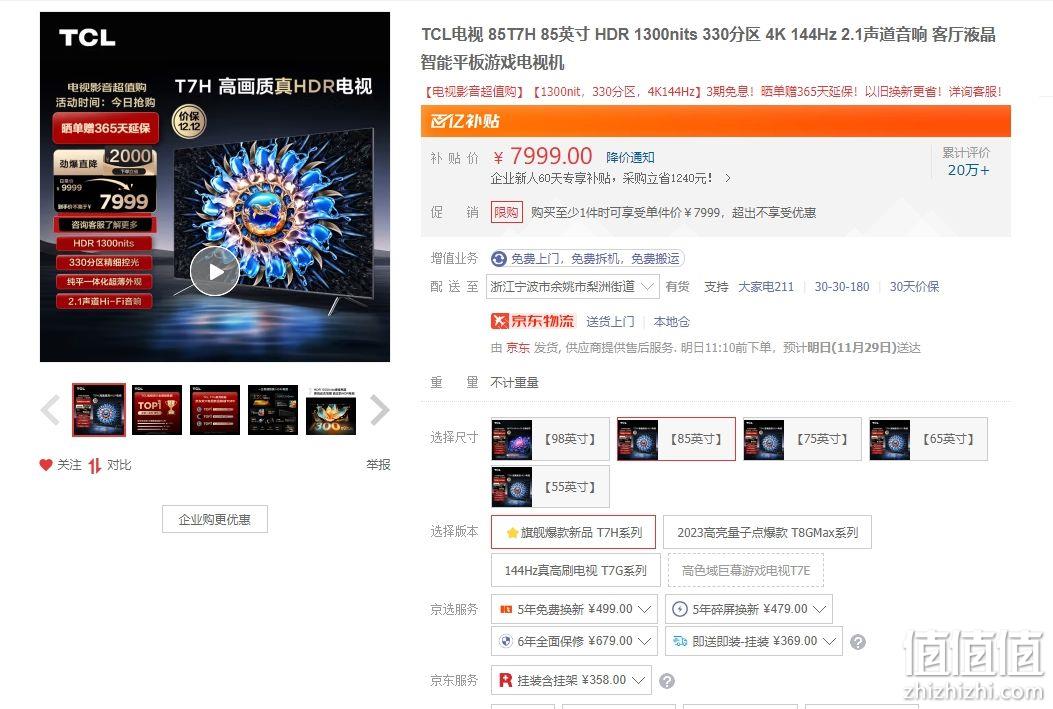Click the free service icon under 增值业务
The width and height of the screenshot is (1053, 709).
coord(499,258)
